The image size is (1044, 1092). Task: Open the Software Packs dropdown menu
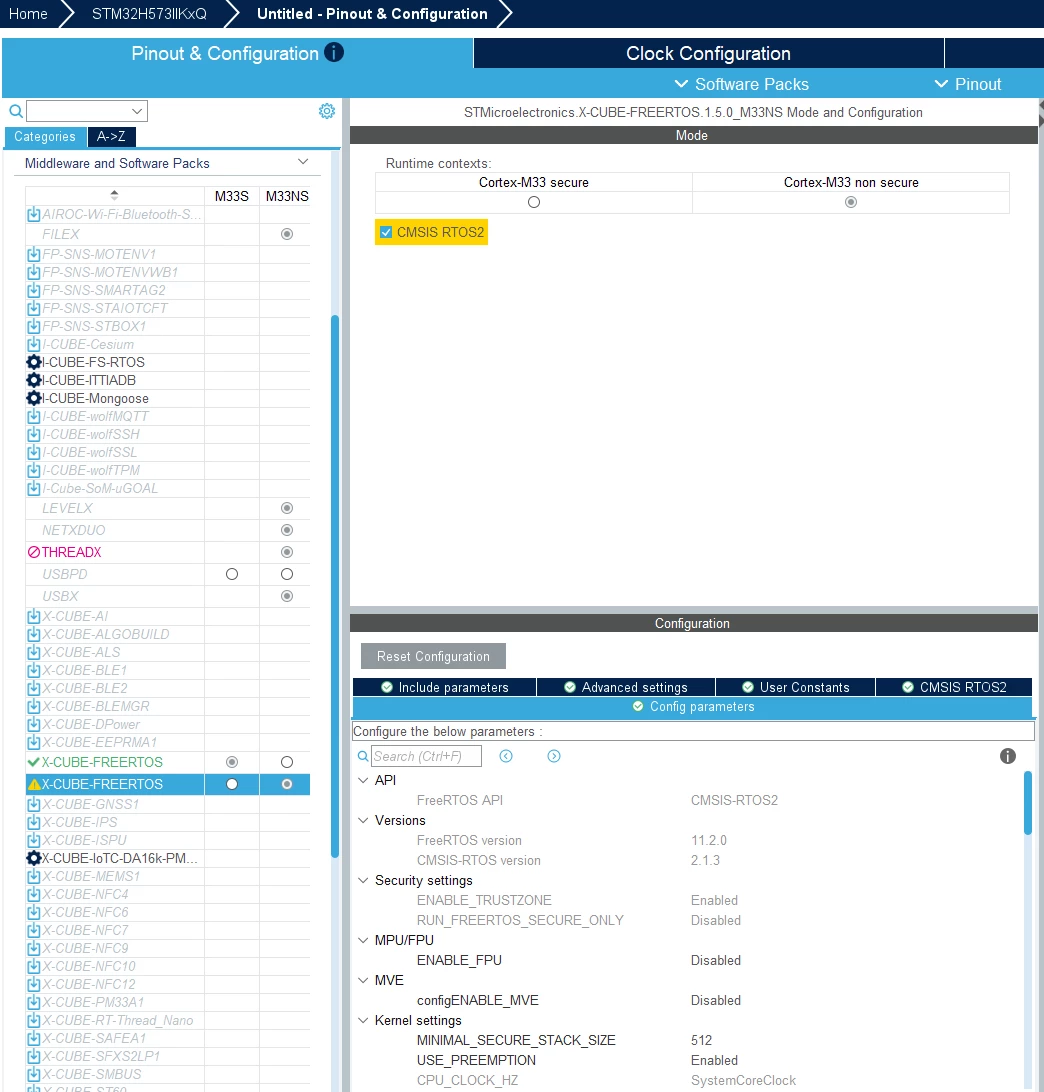click(742, 84)
